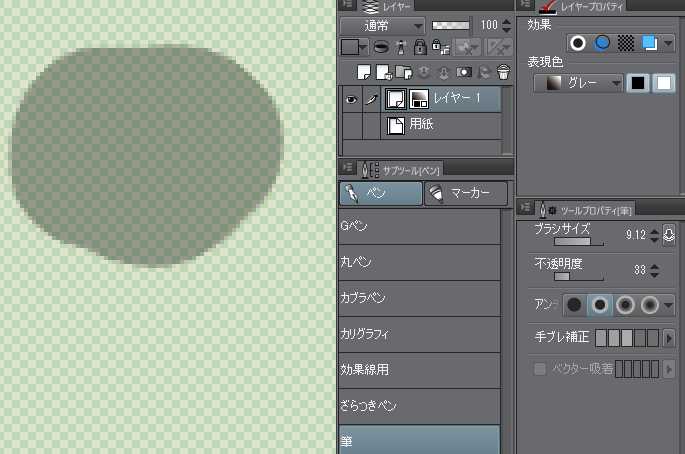Toggle the ベクター吸着 checkbox
Screen dimensions: 685x454
click(x=540, y=370)
